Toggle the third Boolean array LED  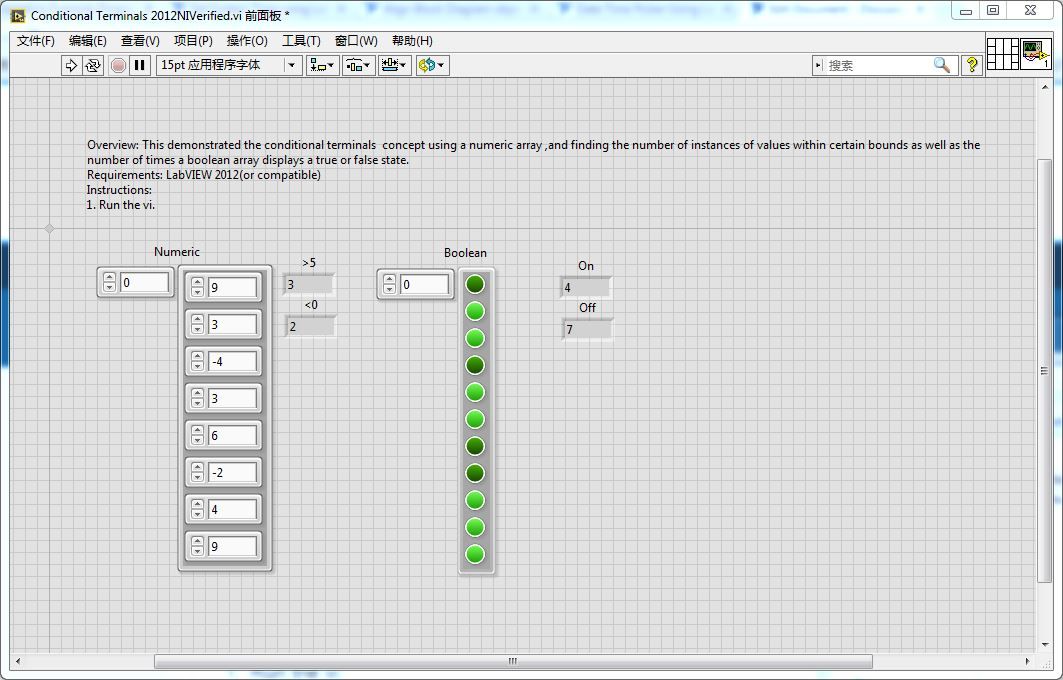(475, 338)
